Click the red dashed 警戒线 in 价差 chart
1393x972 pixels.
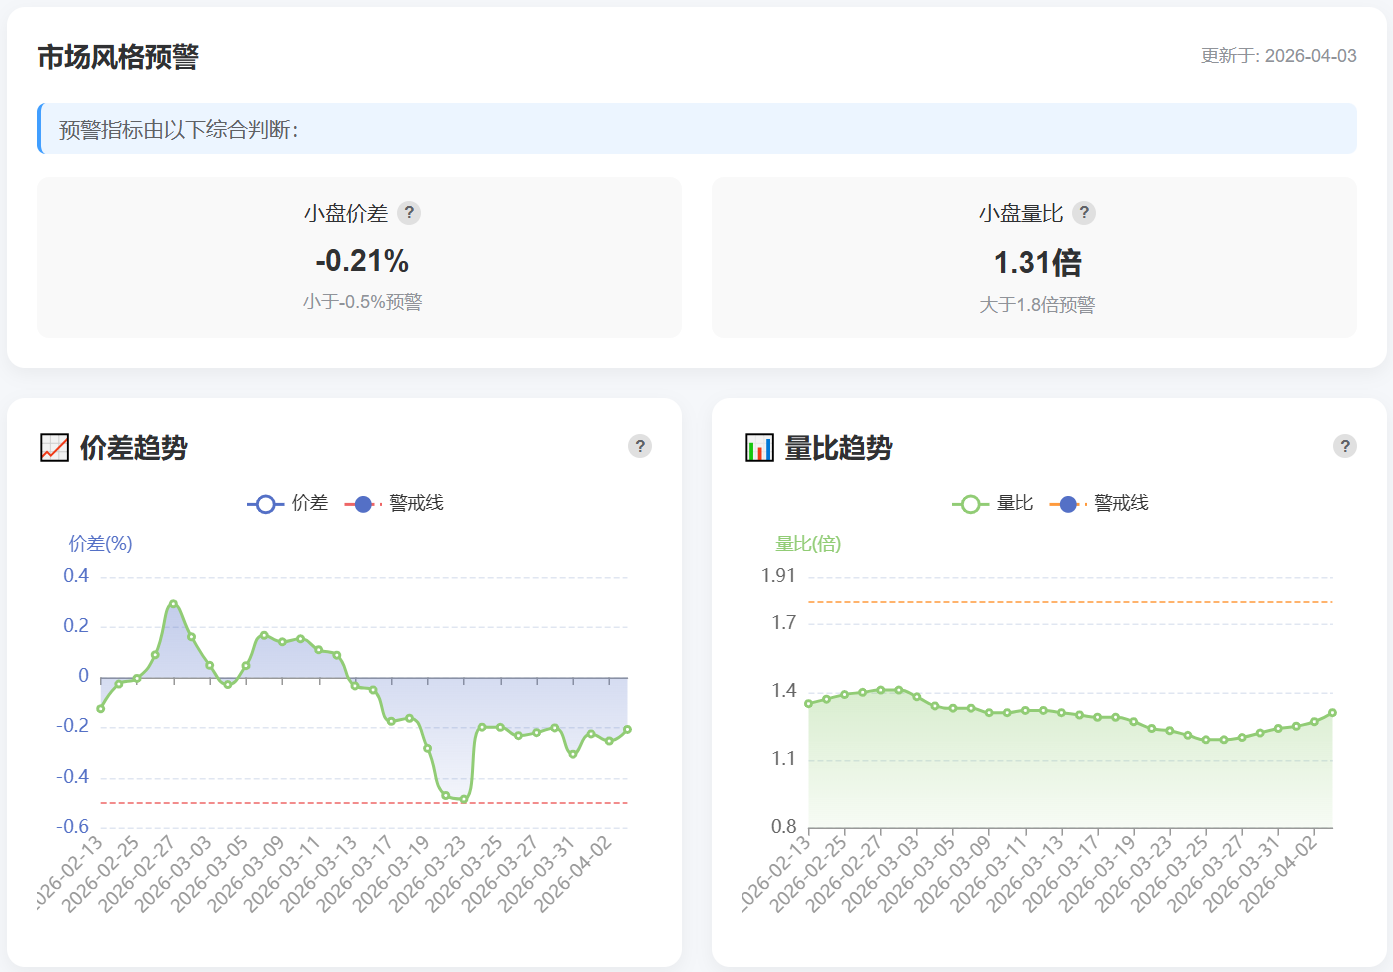click(364, 803)
